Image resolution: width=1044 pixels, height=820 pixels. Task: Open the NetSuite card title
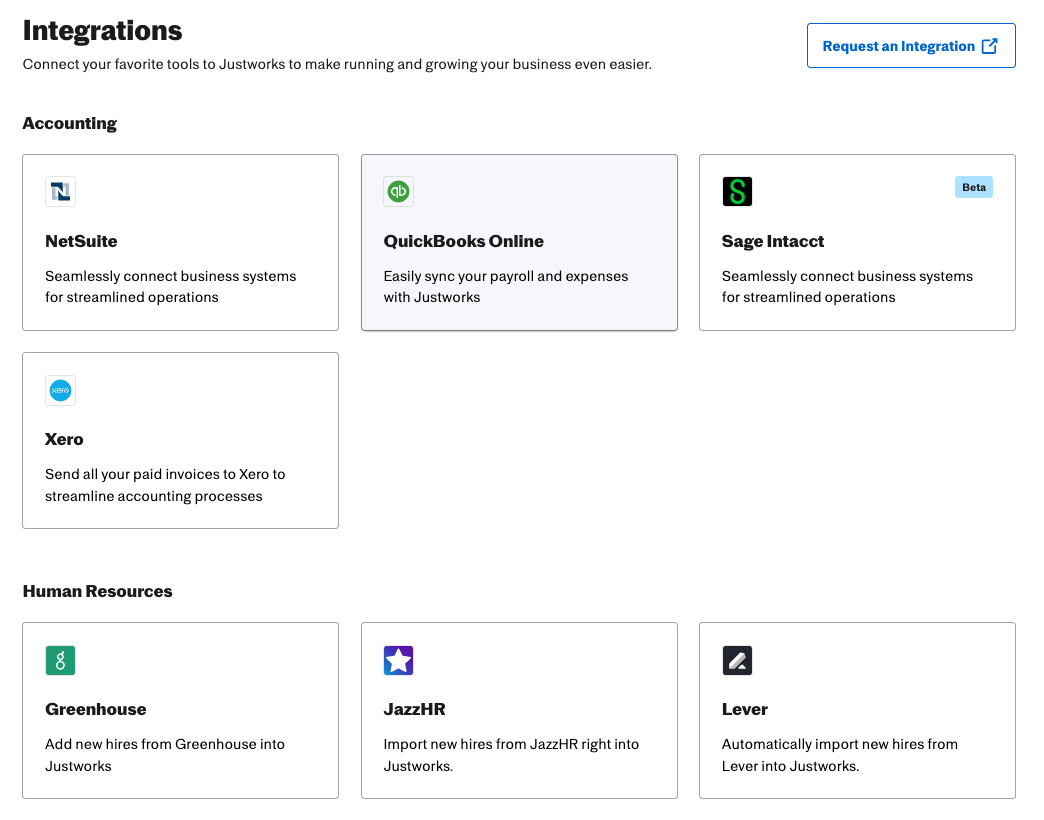point(81,241)
